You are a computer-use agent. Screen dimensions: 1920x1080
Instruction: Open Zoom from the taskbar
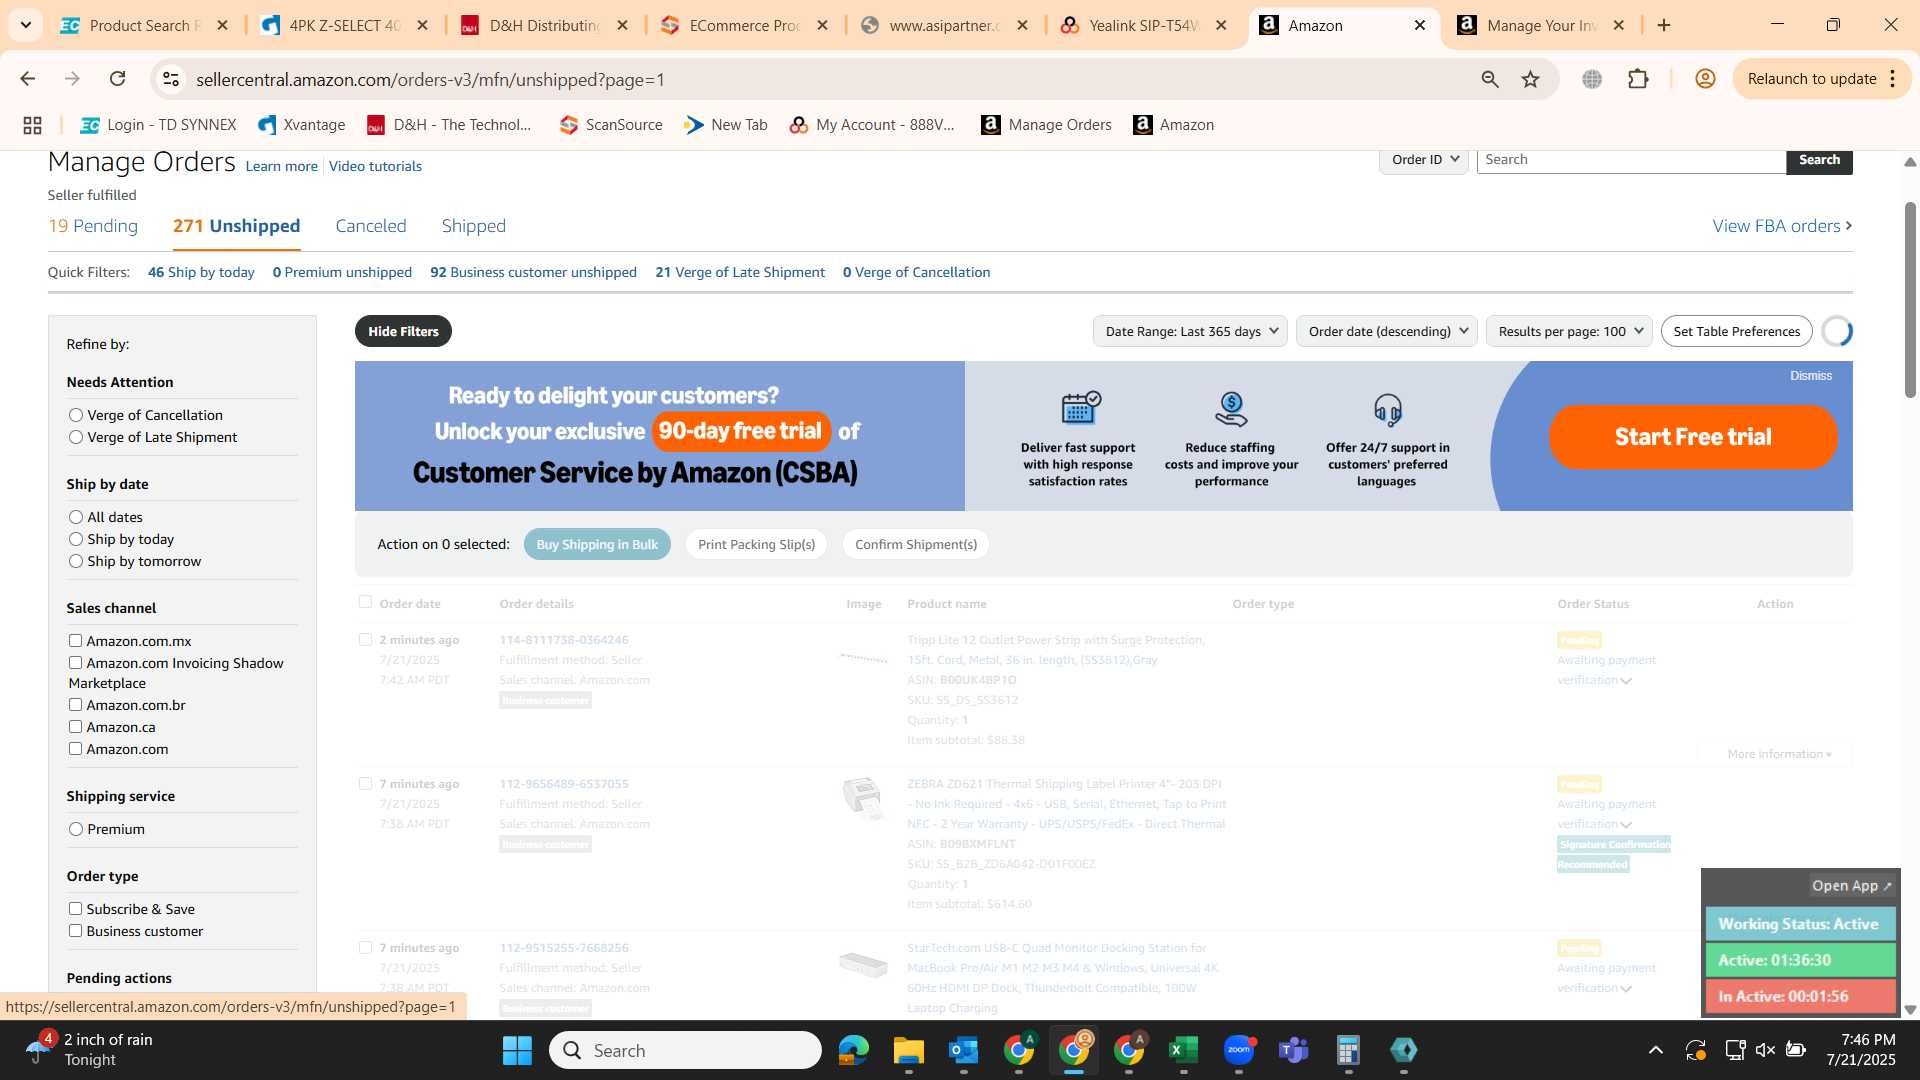point(1239,1050)
